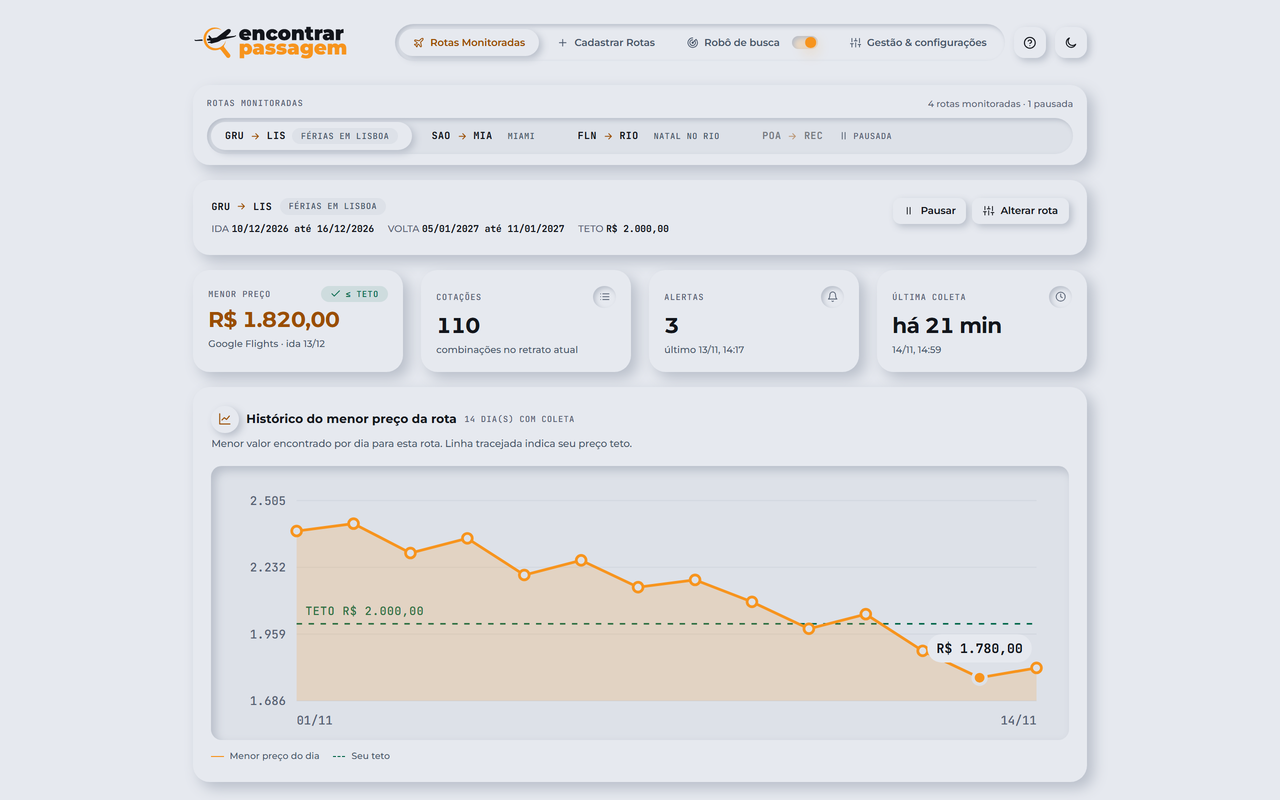Click the bell icon on Alertas card

832,296
